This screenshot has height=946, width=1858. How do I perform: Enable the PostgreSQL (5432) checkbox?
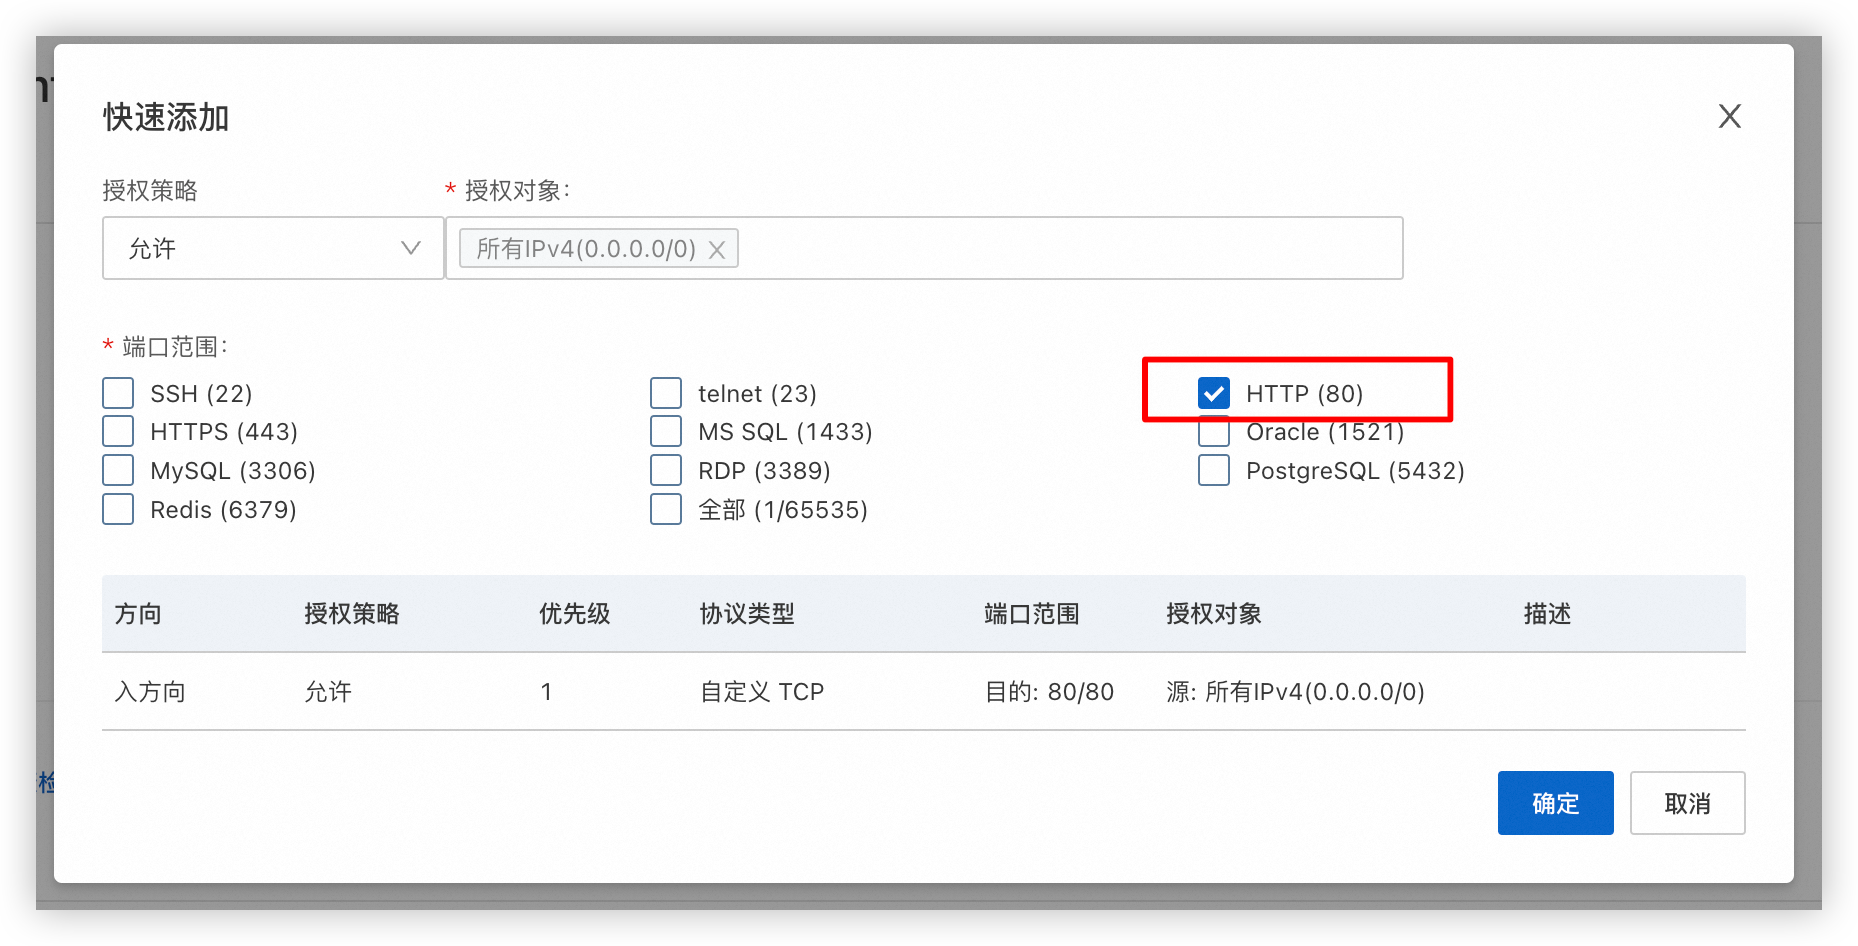(x=1214, y=470)
